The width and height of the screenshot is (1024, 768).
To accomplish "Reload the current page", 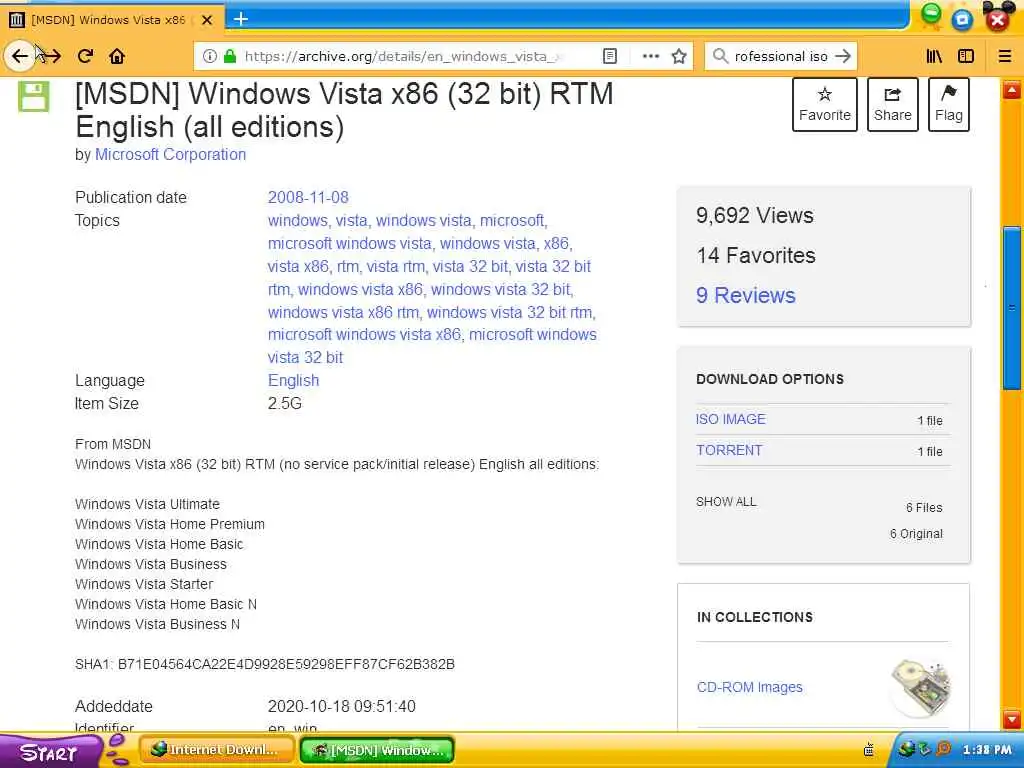I will pyautogui.click(x=86, y=56).
